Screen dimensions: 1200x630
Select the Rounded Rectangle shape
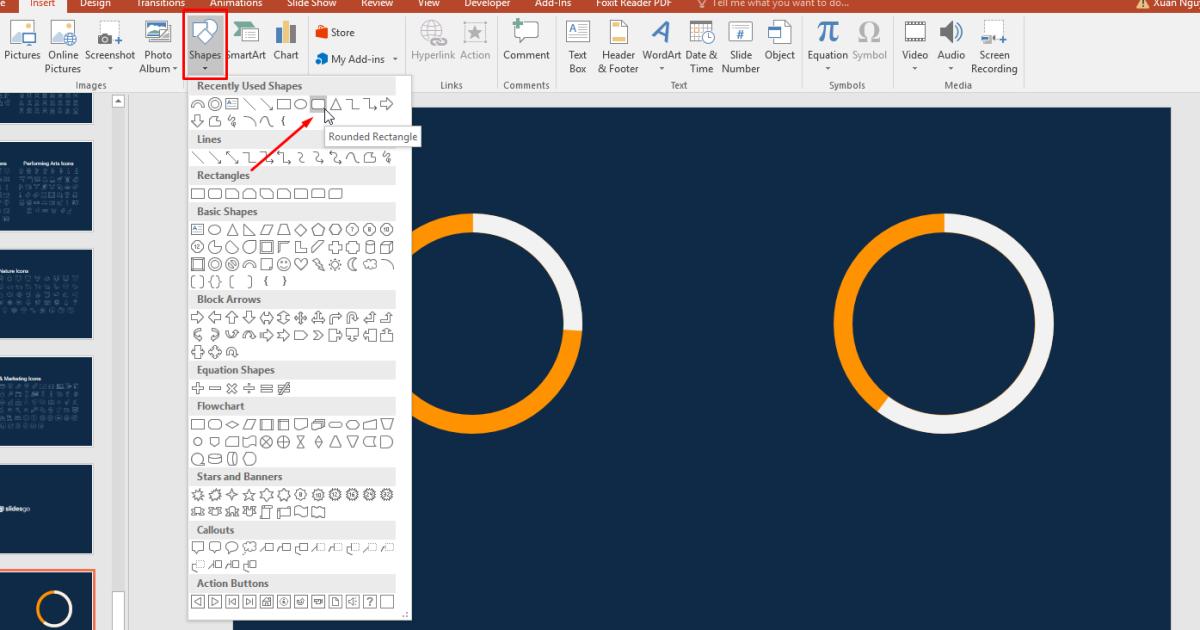318,103
